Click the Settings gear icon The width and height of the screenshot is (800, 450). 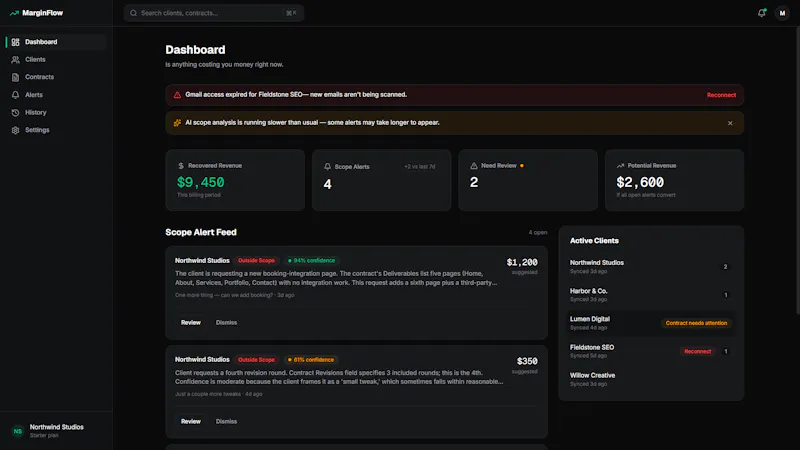tap(15, 130)
